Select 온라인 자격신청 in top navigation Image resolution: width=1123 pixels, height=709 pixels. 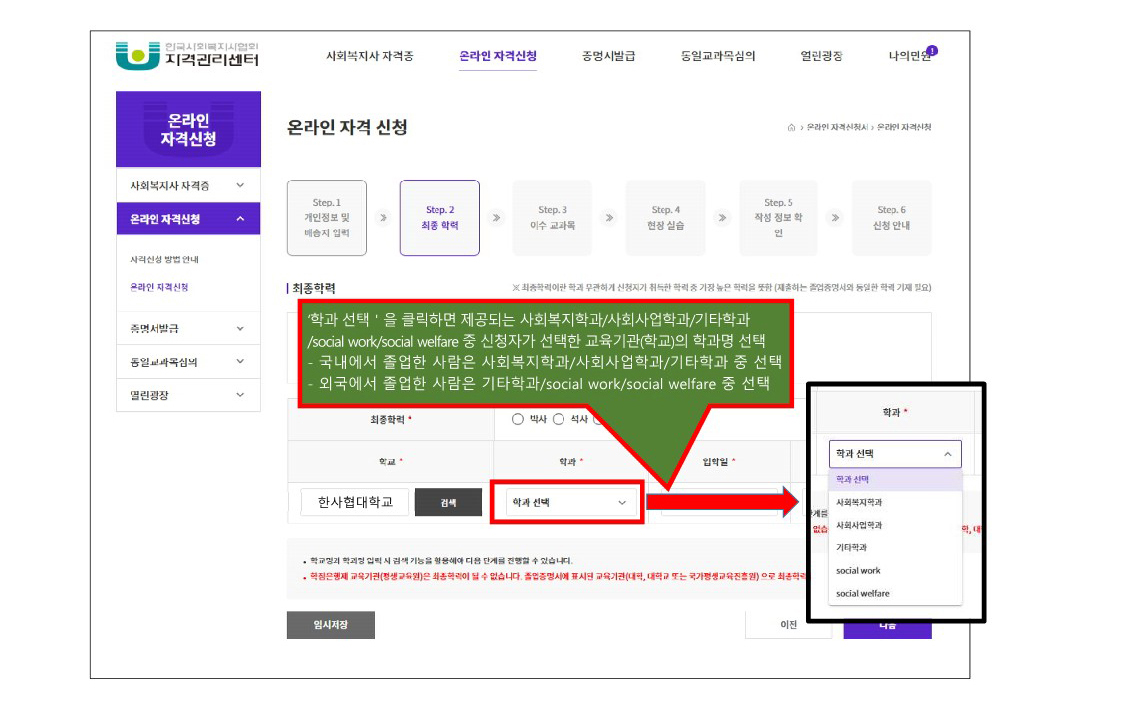click(x=498, y=56)
